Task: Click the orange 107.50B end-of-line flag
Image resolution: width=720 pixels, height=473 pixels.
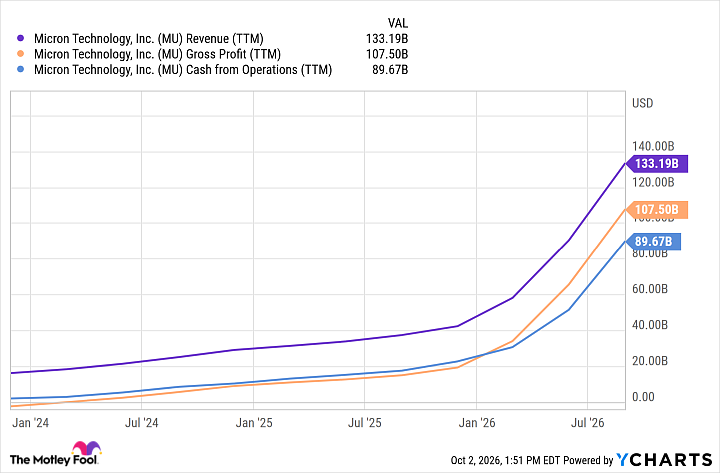Action: pyautogui.click(x=657, y=210)
